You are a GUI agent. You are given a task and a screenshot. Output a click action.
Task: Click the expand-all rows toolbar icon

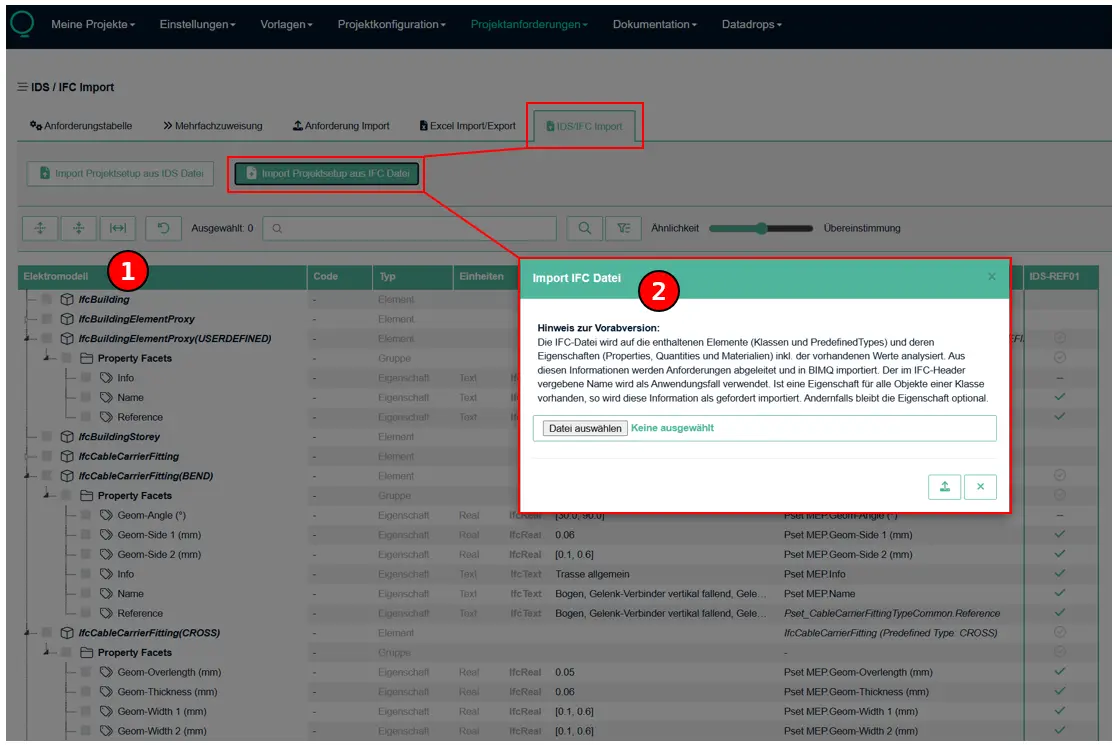coord(40,228)
